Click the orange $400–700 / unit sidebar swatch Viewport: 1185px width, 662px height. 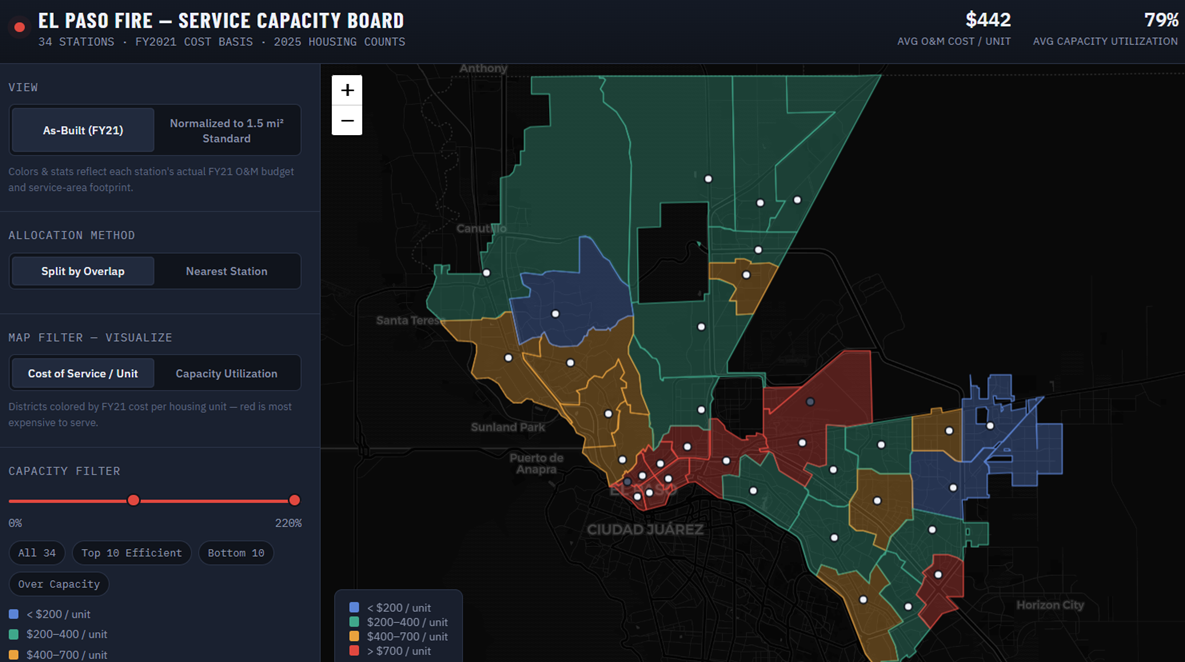pos(14,654)
